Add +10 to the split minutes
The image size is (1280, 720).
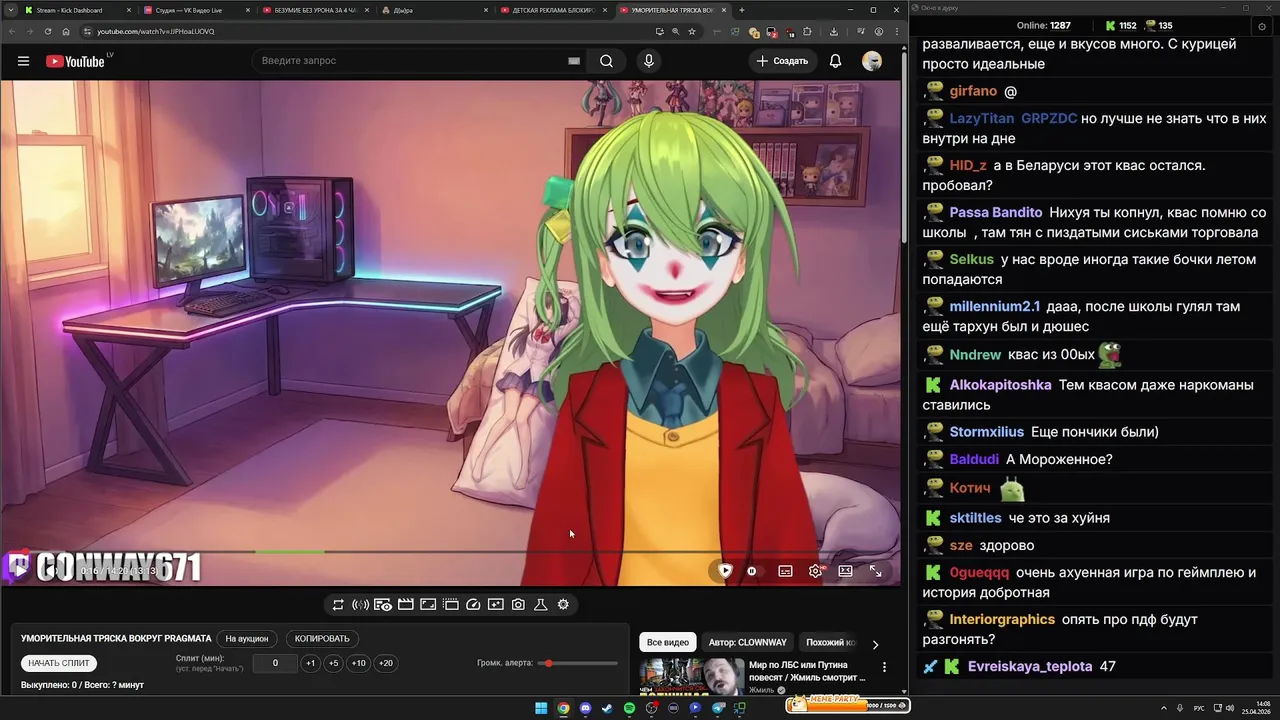click(358, 663)
